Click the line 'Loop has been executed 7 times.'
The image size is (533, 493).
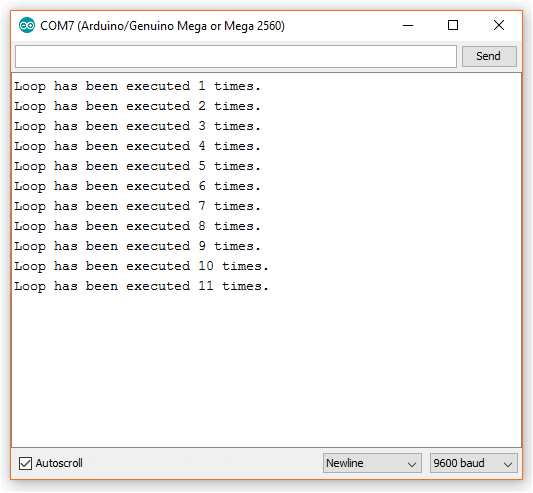click(x=137, y=206)
